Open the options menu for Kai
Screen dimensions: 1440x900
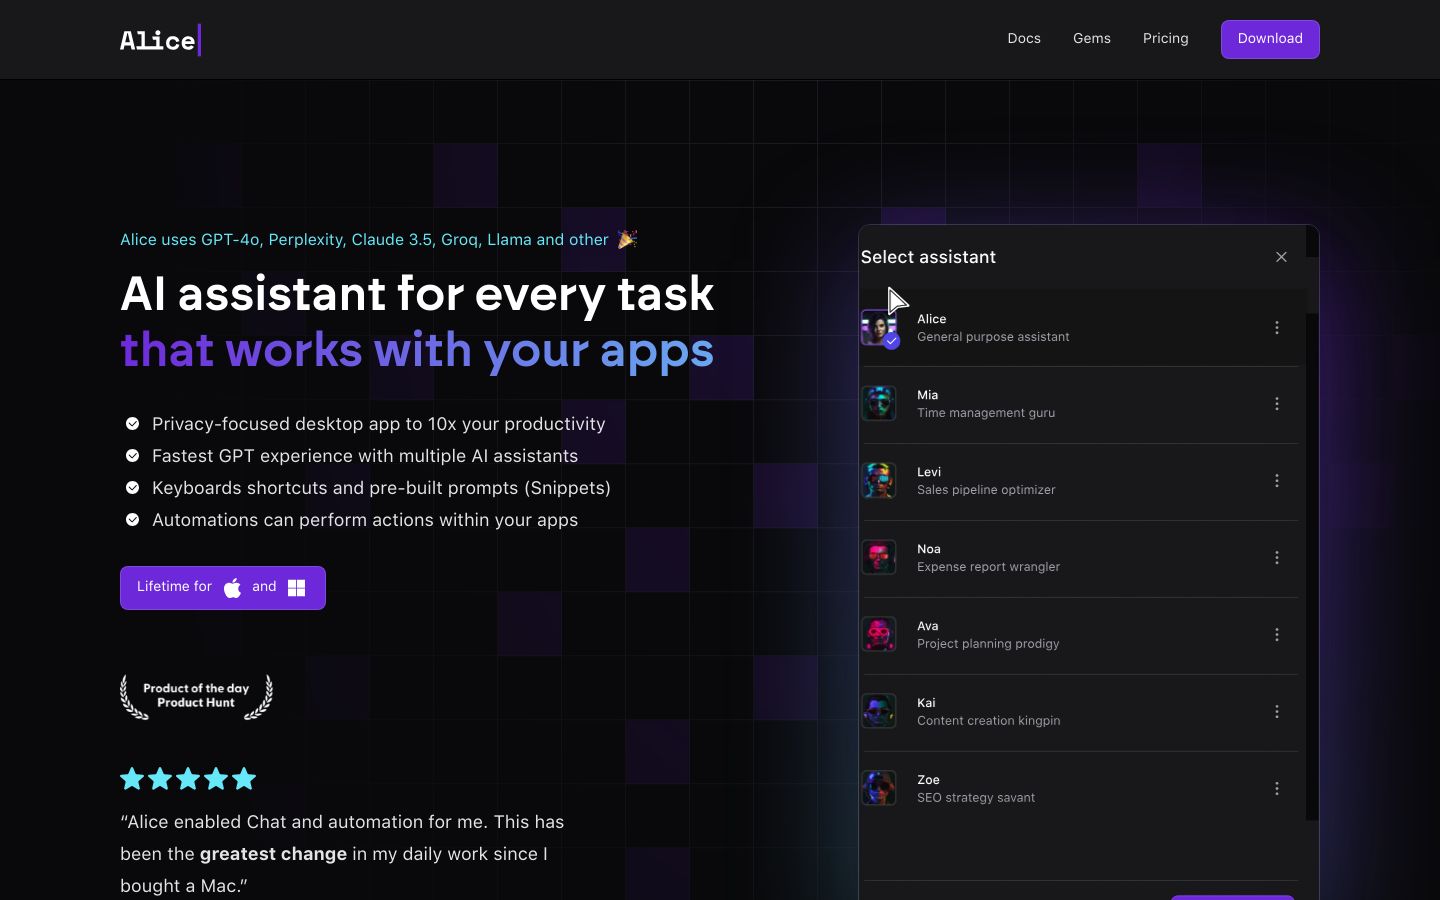click(1277, 712)
